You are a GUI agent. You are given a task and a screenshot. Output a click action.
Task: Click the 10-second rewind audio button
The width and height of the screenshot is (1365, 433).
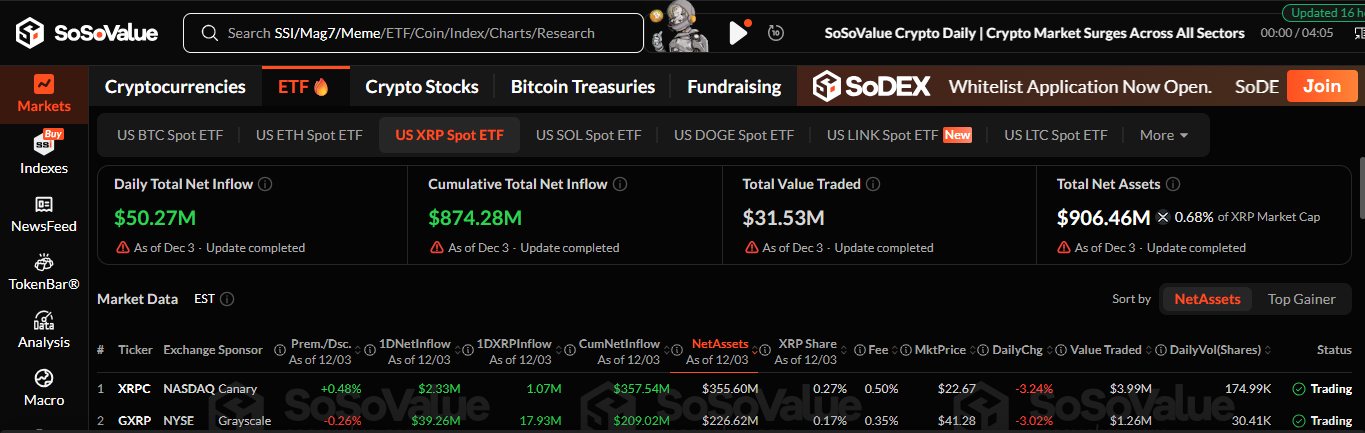[775, 33]
